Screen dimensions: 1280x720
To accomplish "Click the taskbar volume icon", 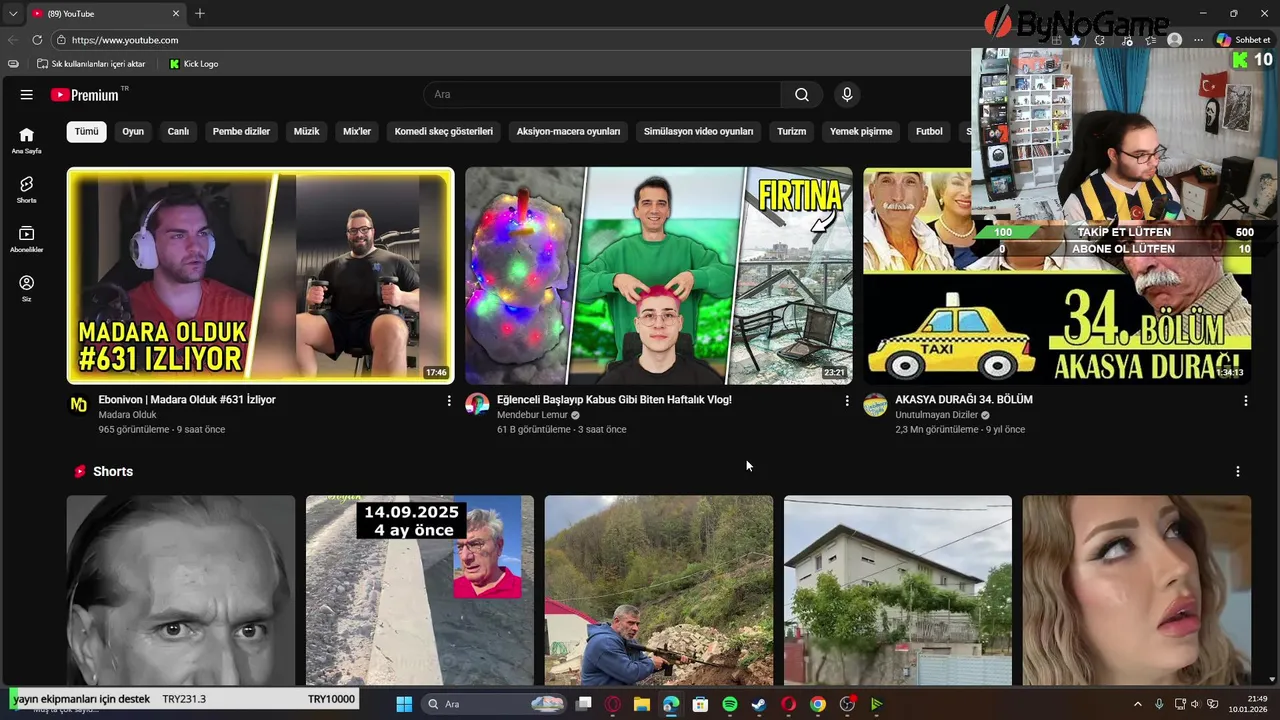I will pyautogui.click(x=1194, y=704).
